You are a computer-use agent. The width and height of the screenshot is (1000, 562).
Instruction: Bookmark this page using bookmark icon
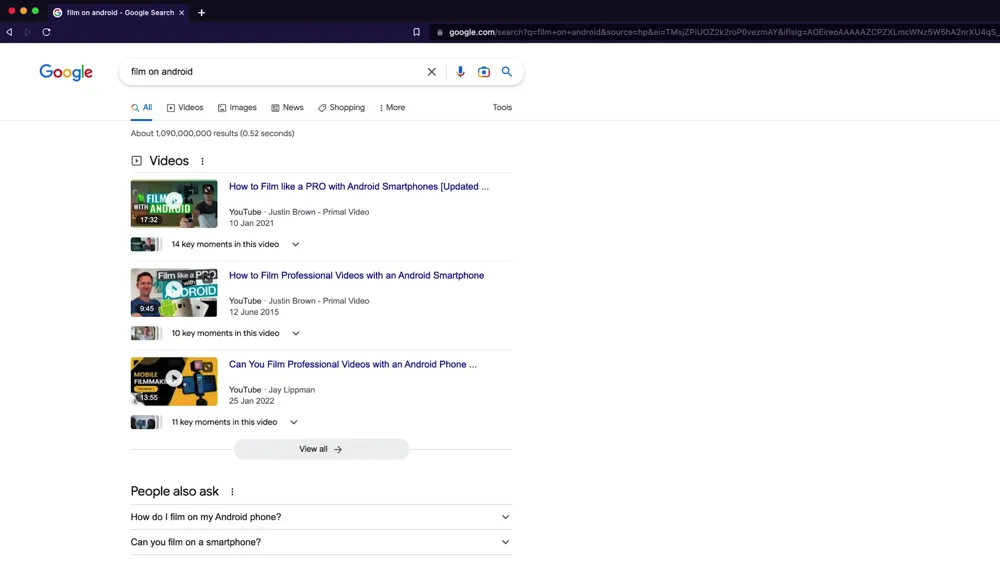click(x=416, y=32)
